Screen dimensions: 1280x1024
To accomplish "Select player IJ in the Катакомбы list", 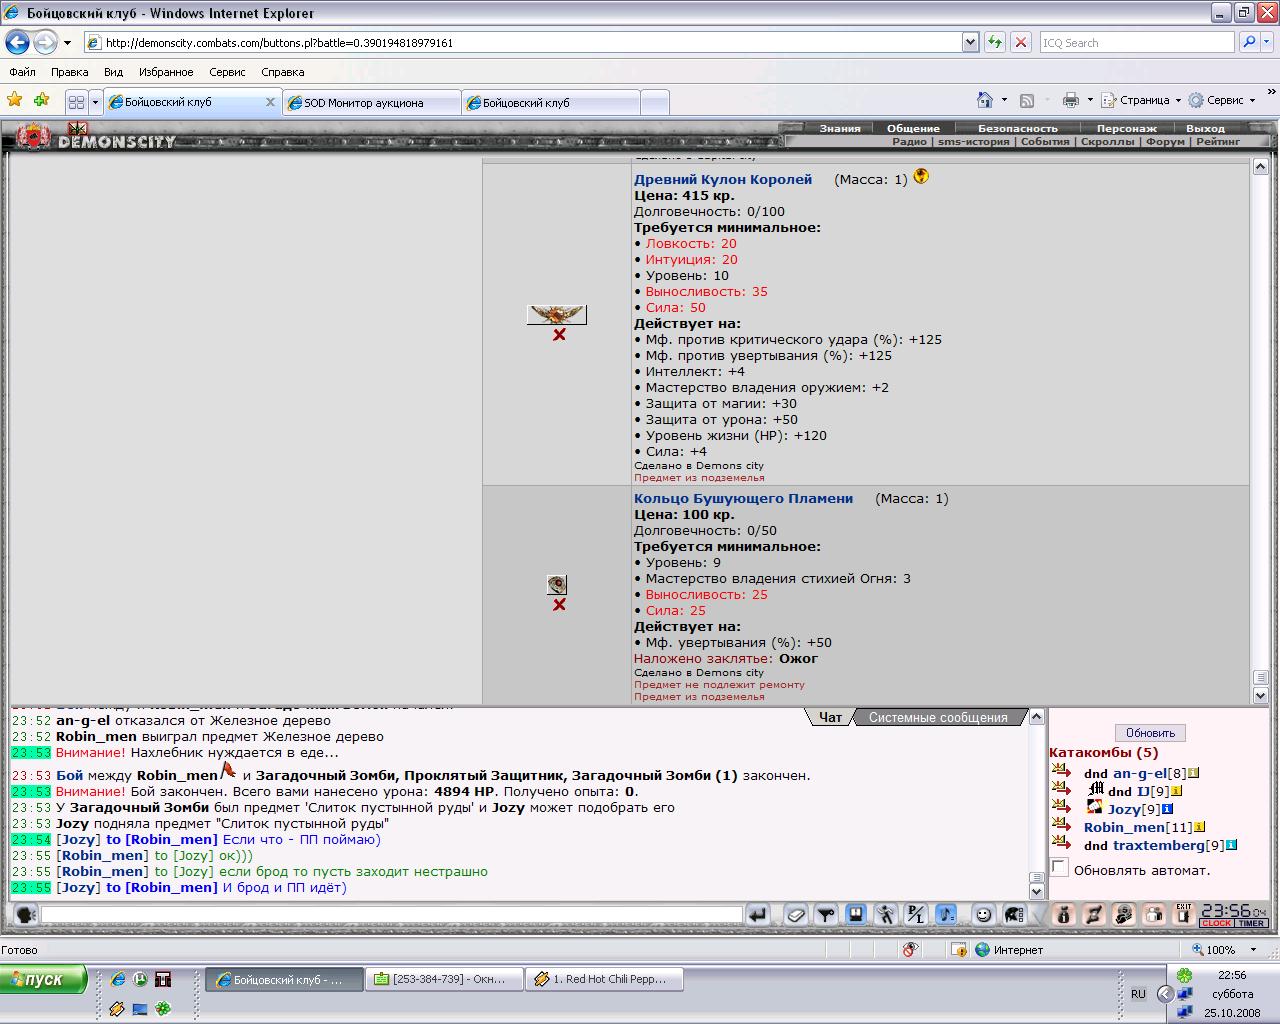I will tap(1142, 791).
